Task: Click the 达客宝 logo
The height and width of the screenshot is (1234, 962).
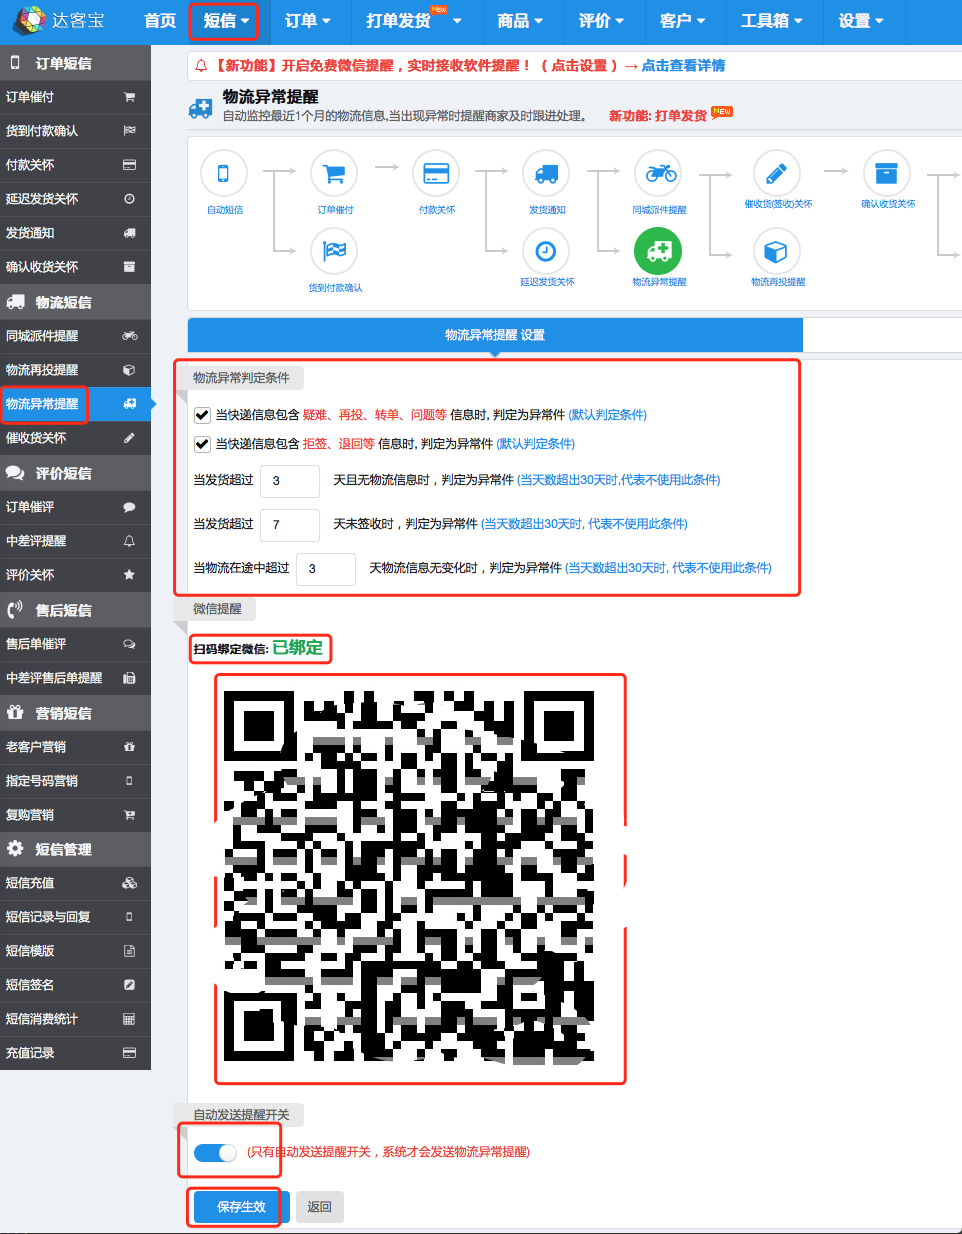Action: [x=60, y=20]
